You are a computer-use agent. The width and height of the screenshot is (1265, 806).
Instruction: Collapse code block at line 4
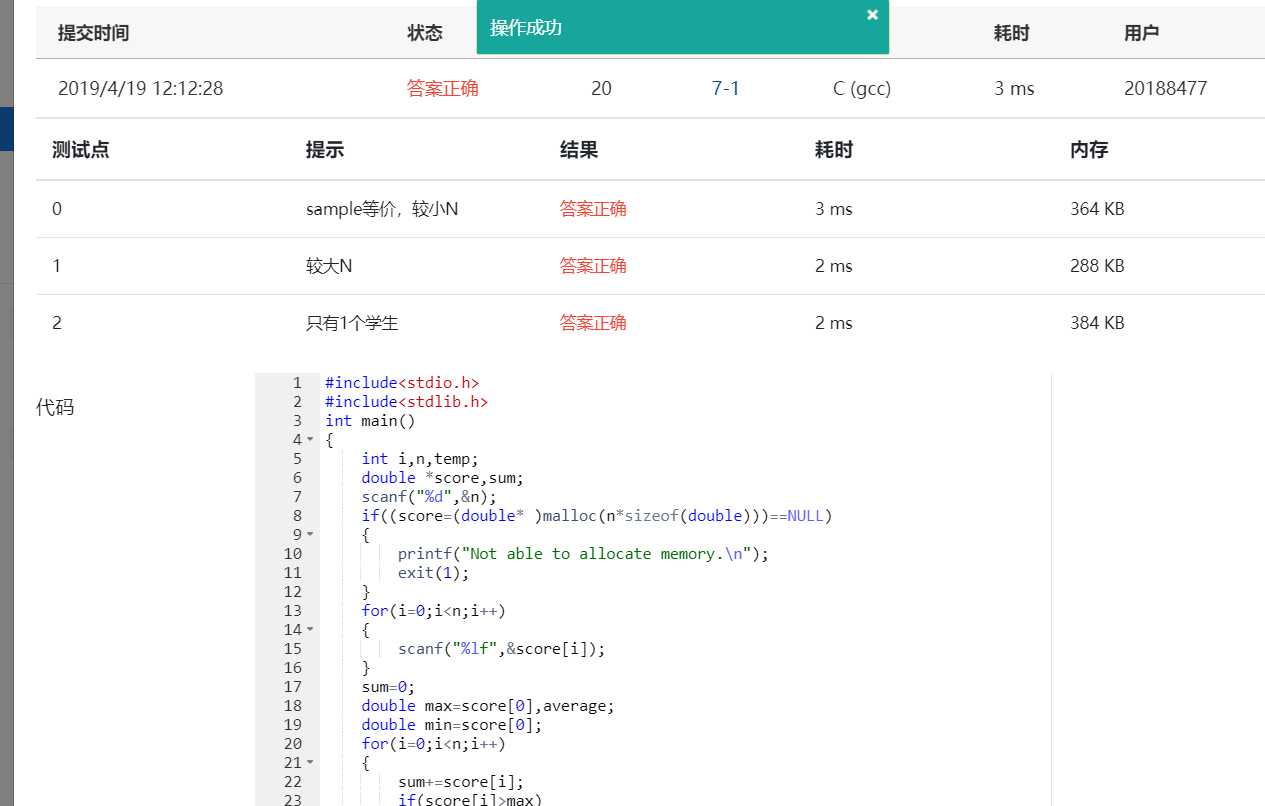tap(310, 440)
